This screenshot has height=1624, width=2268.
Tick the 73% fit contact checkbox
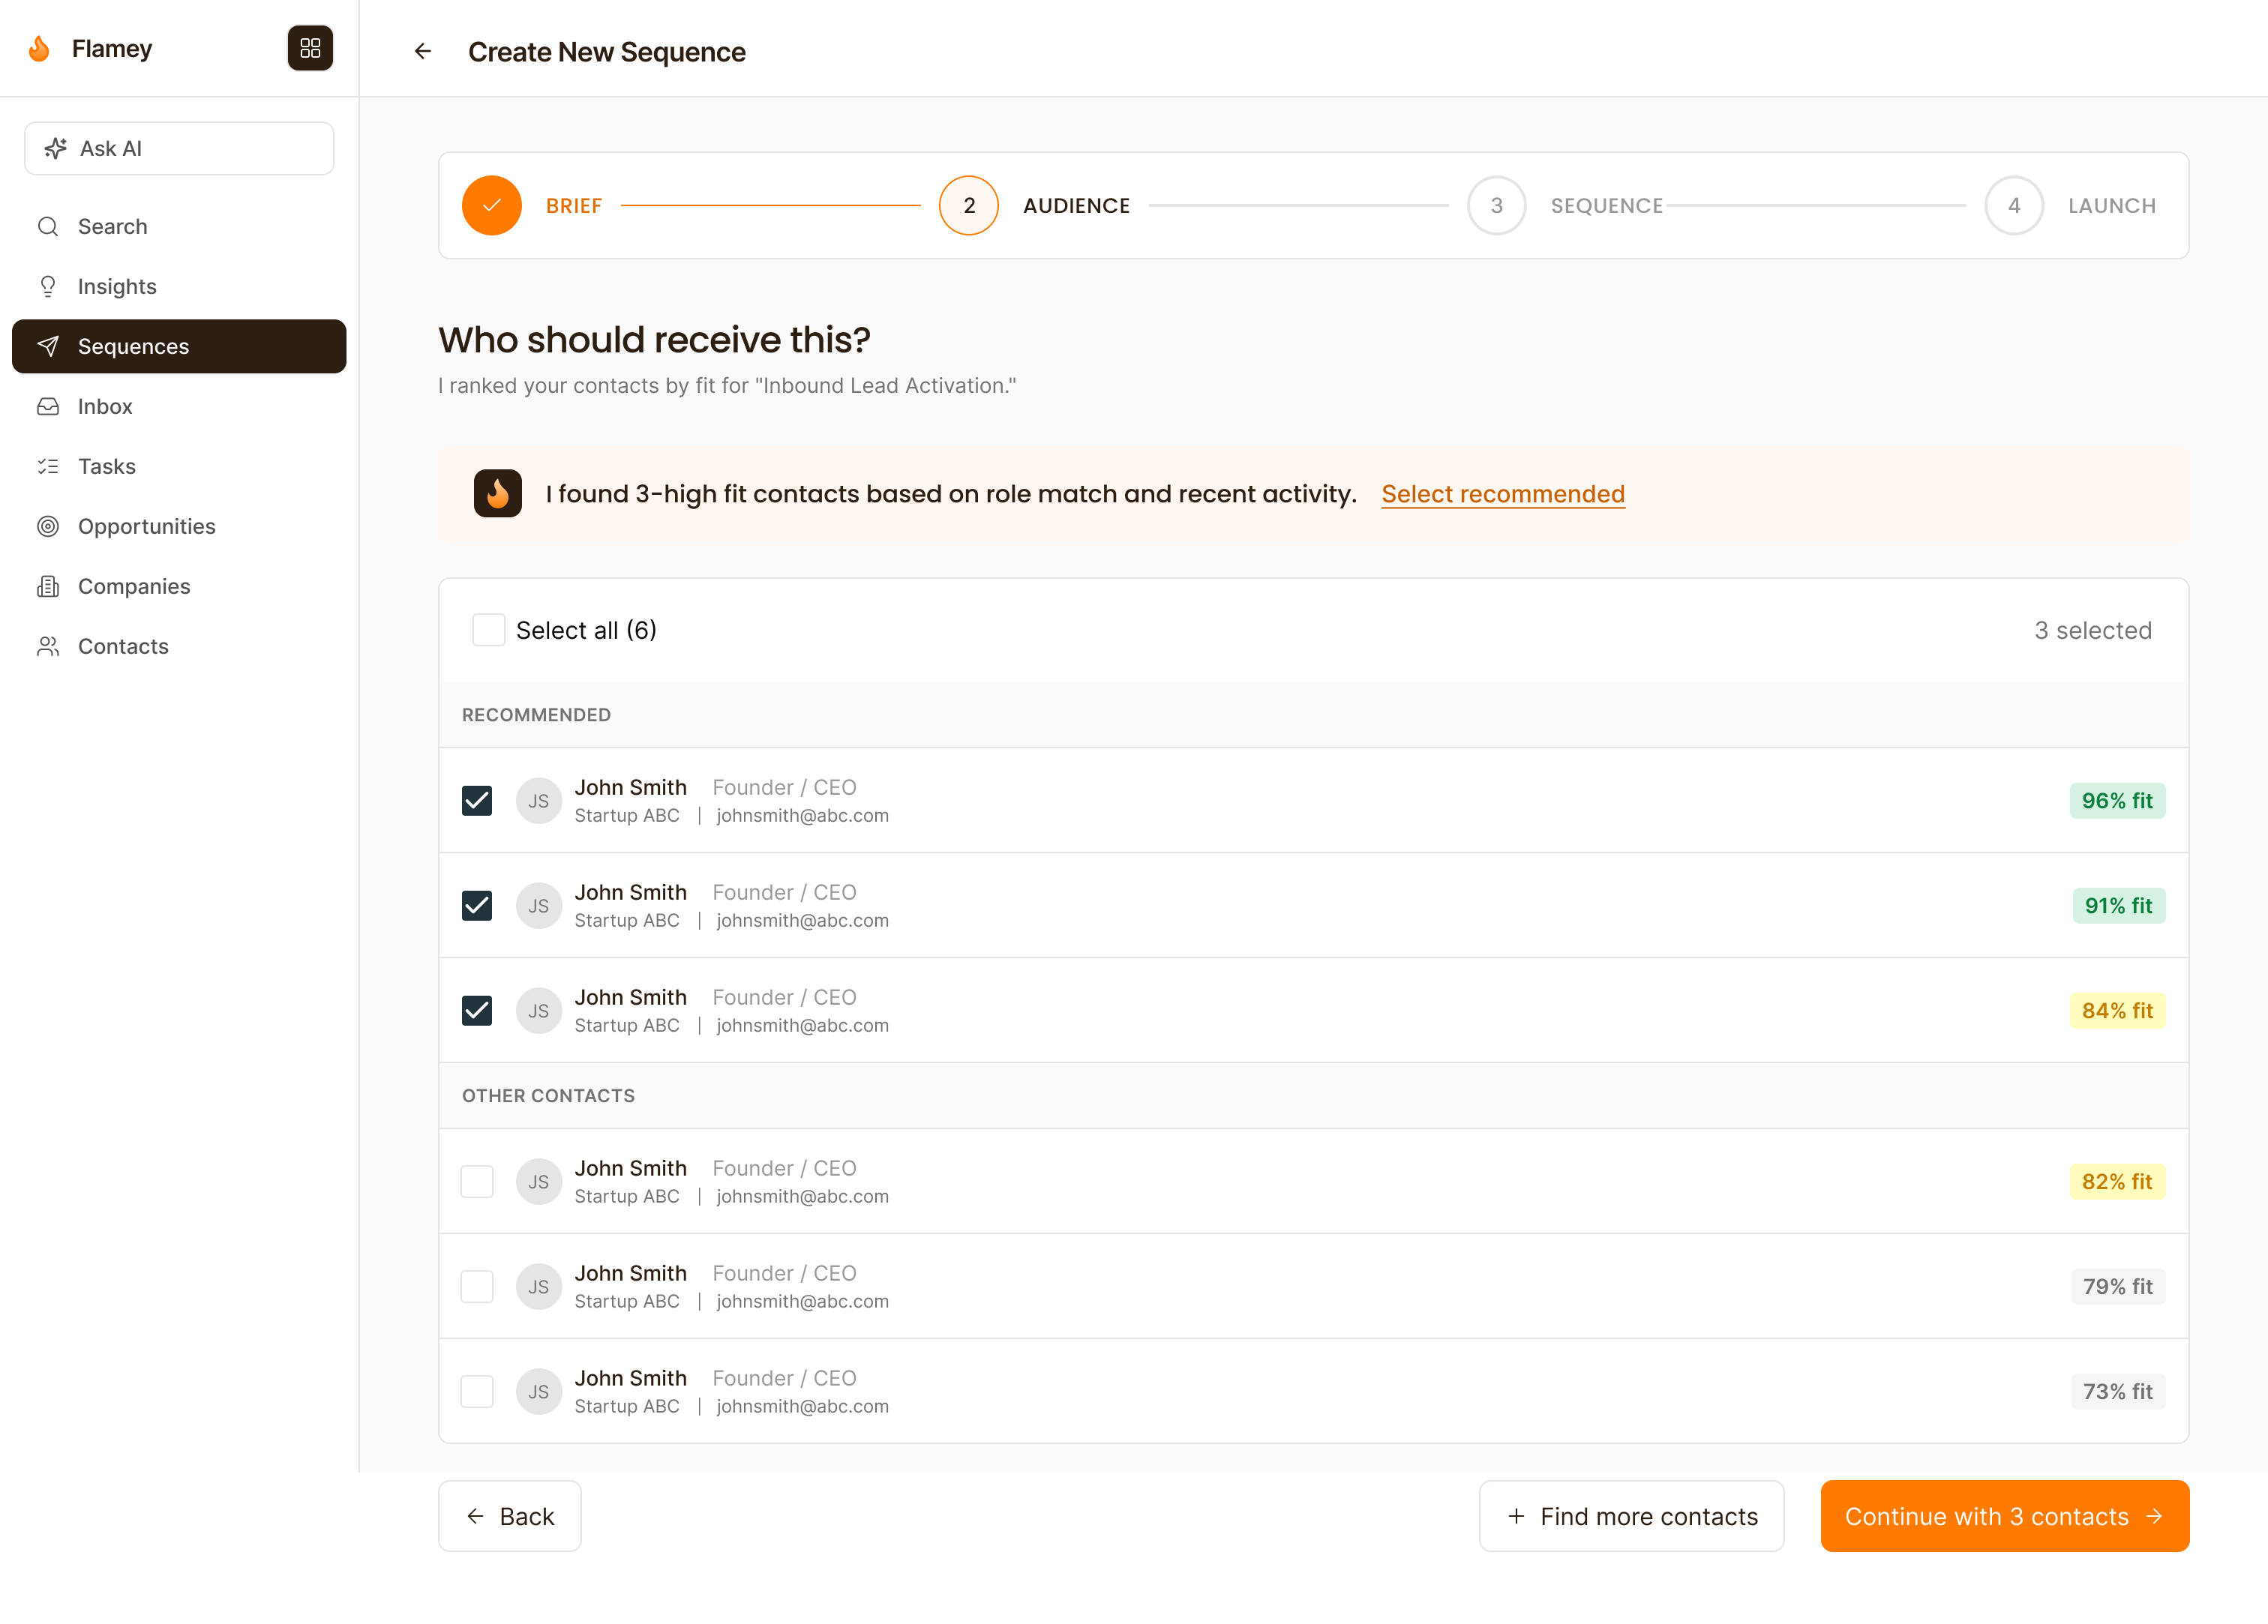point(477,1391)
